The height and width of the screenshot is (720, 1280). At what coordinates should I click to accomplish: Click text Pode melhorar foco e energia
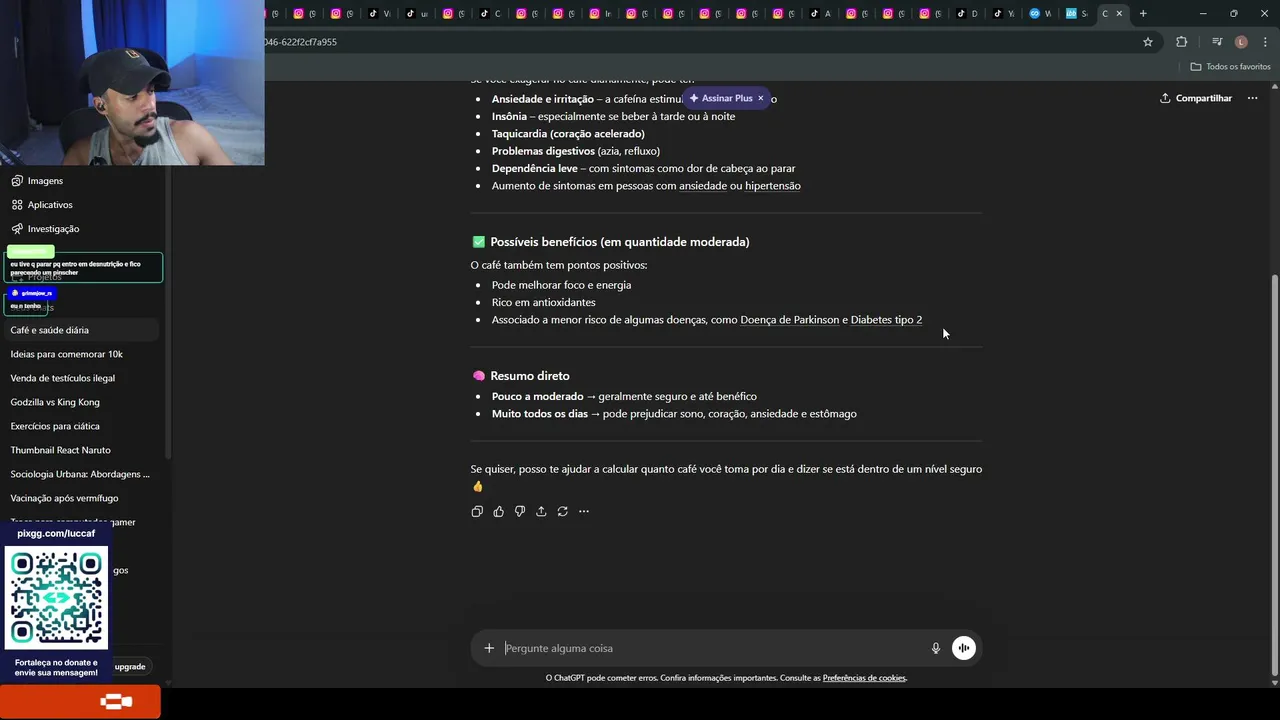tap(561, 285)
